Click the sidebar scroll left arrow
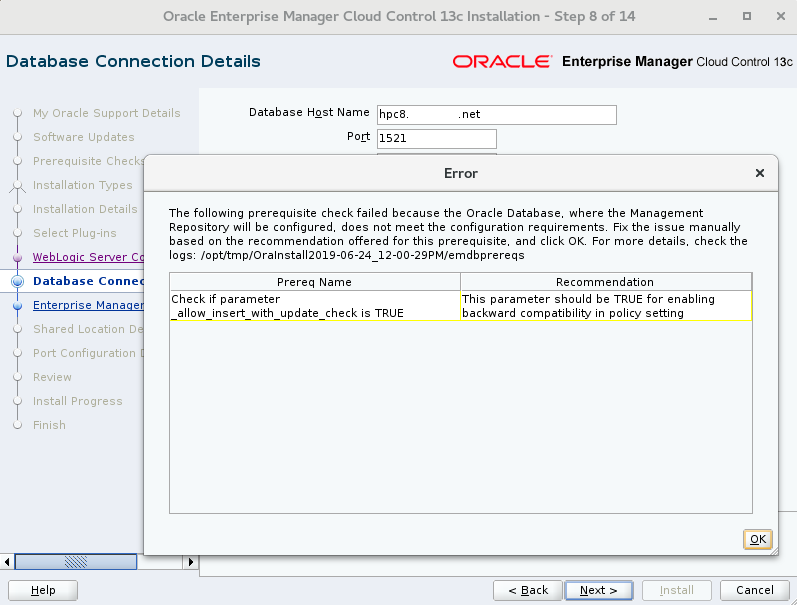797x605 pixels. (x=7, y=562)
